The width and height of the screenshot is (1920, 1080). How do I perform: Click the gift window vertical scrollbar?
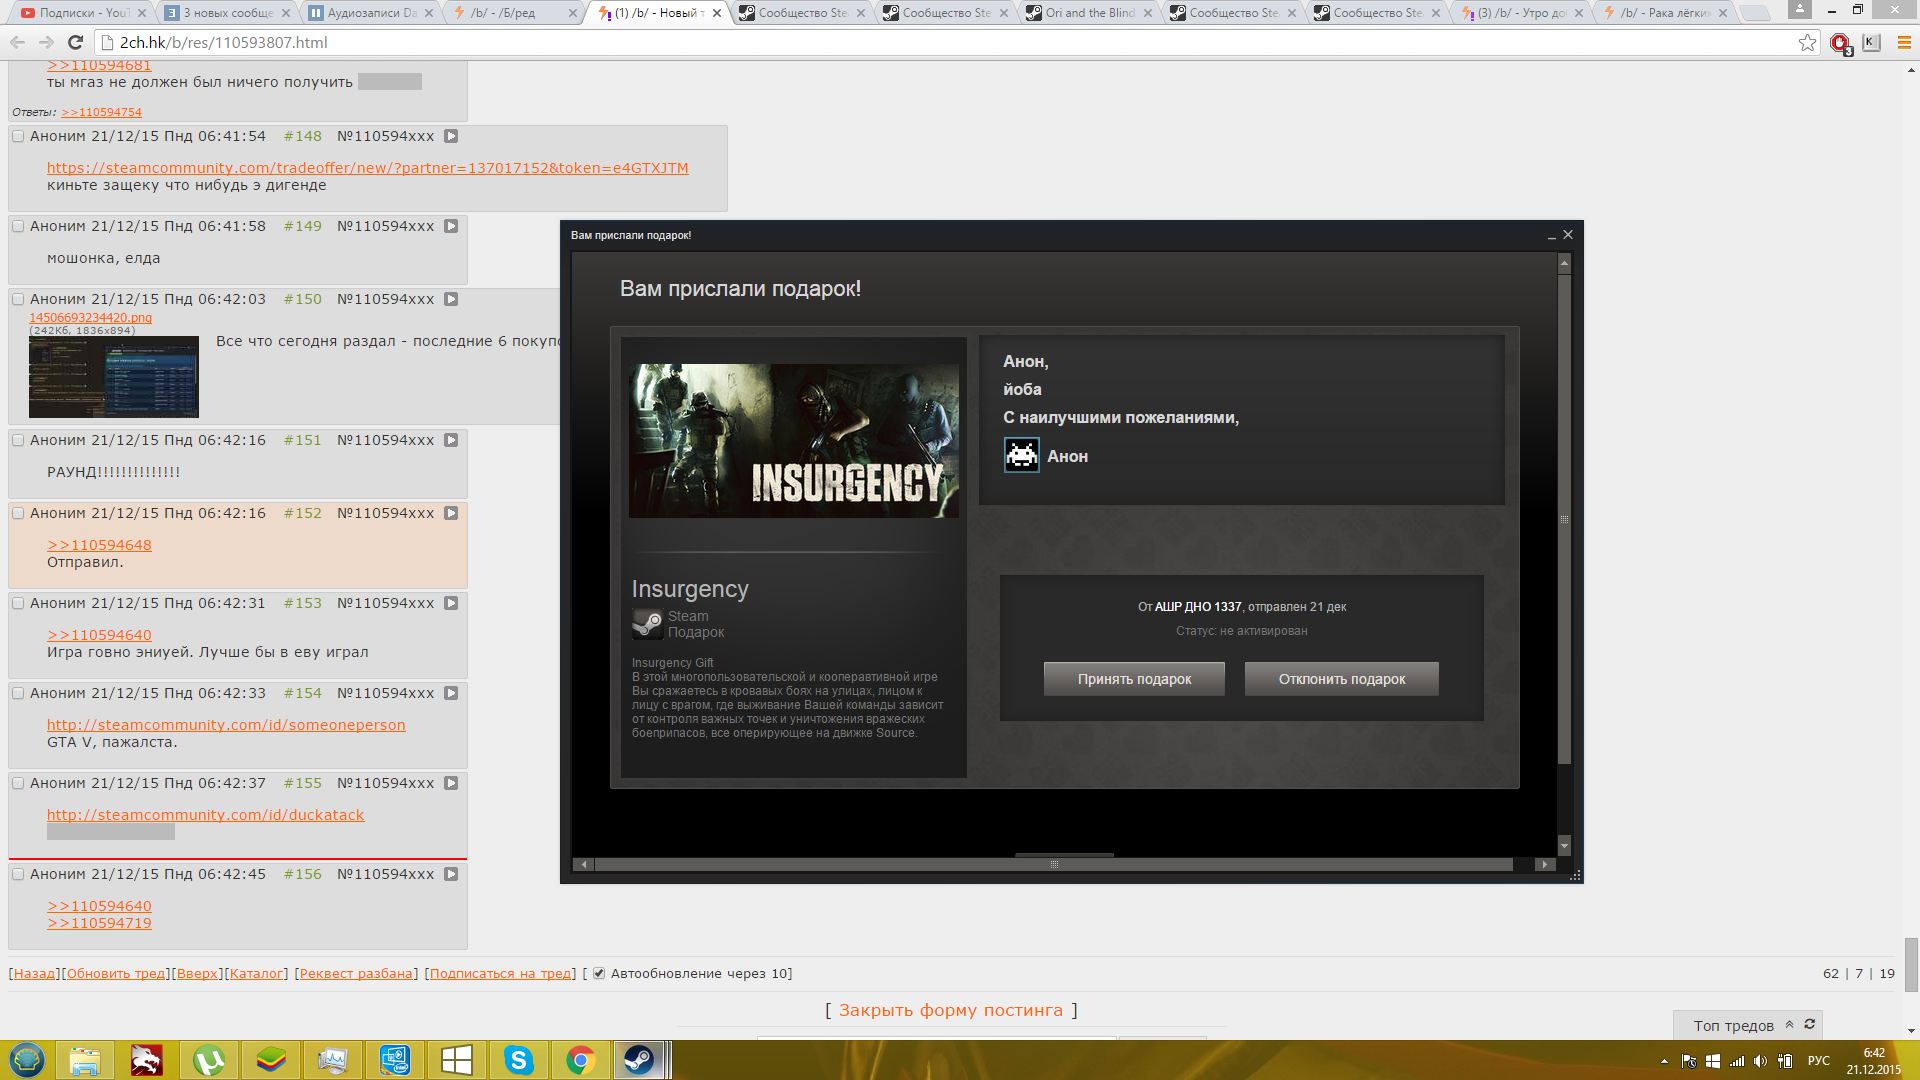(1564, 520)
